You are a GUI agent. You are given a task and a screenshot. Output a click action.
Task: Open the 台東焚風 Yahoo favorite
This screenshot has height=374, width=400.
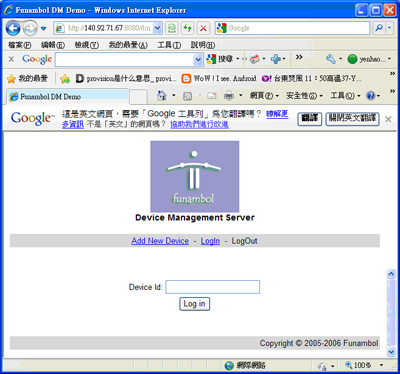coord(312,79)
